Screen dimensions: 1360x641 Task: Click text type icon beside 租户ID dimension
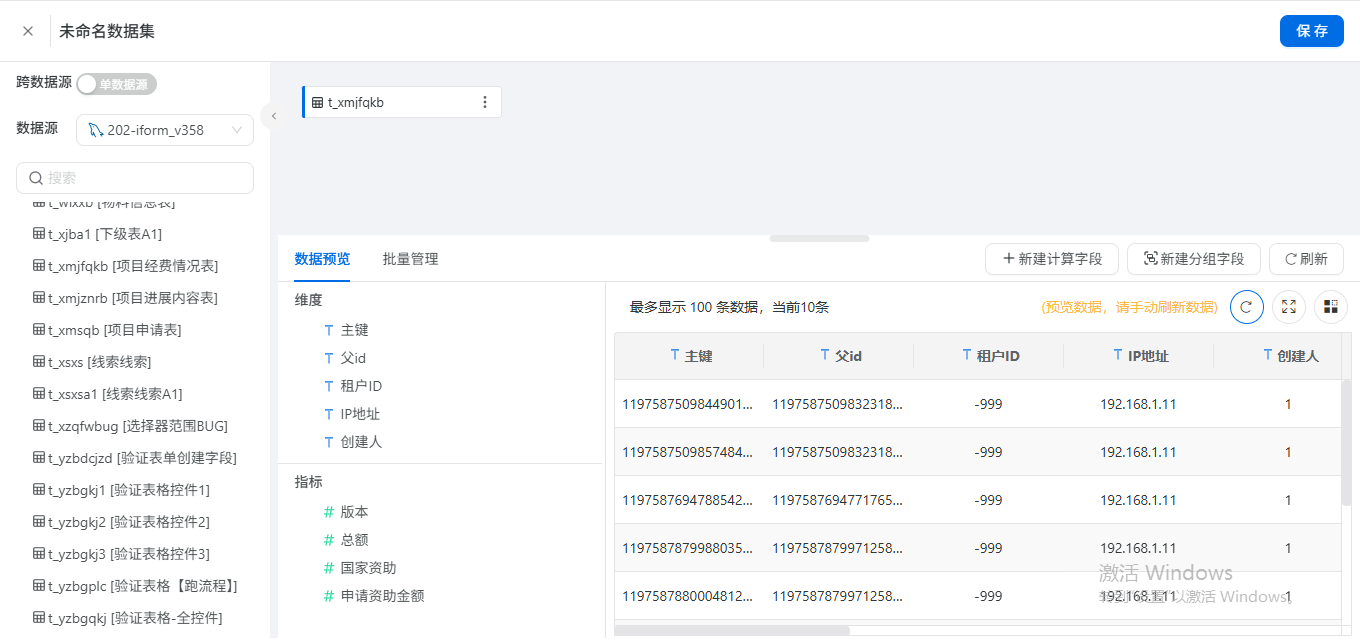[x=329, y=386]
